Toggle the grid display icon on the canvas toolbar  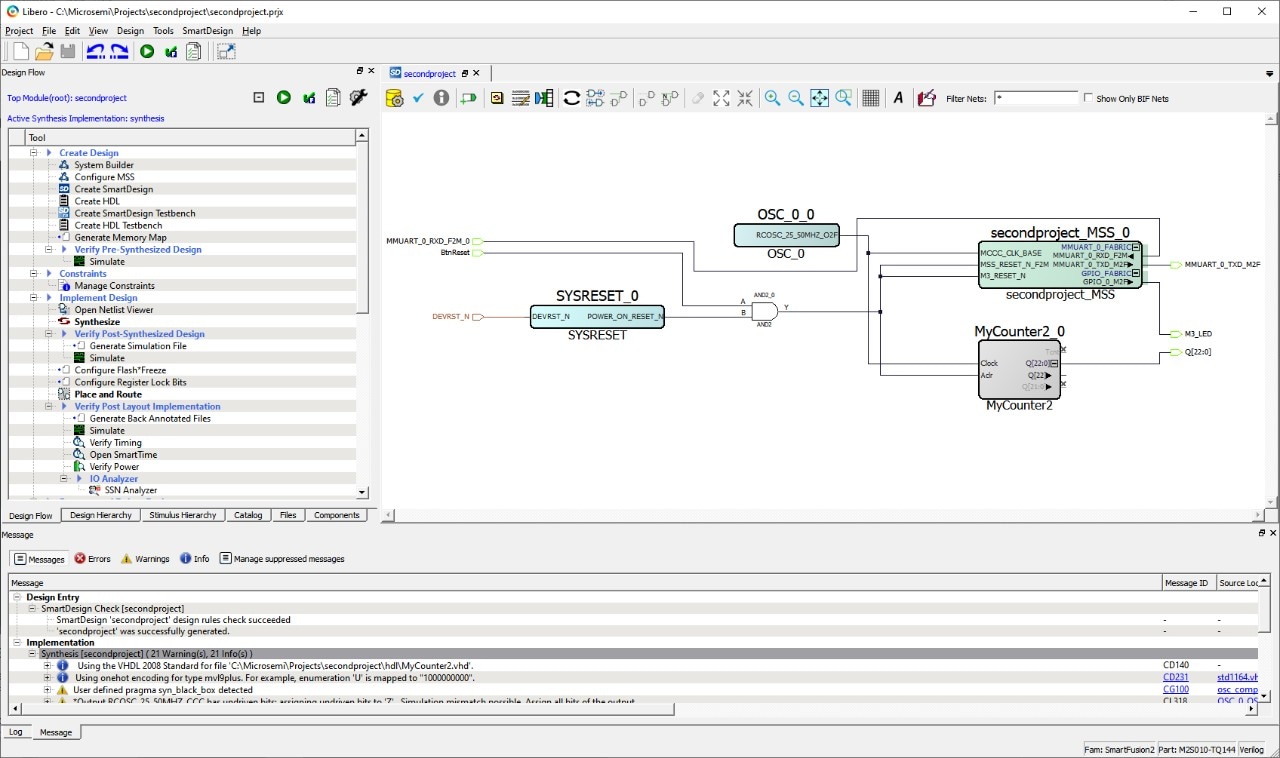(869, 98)
